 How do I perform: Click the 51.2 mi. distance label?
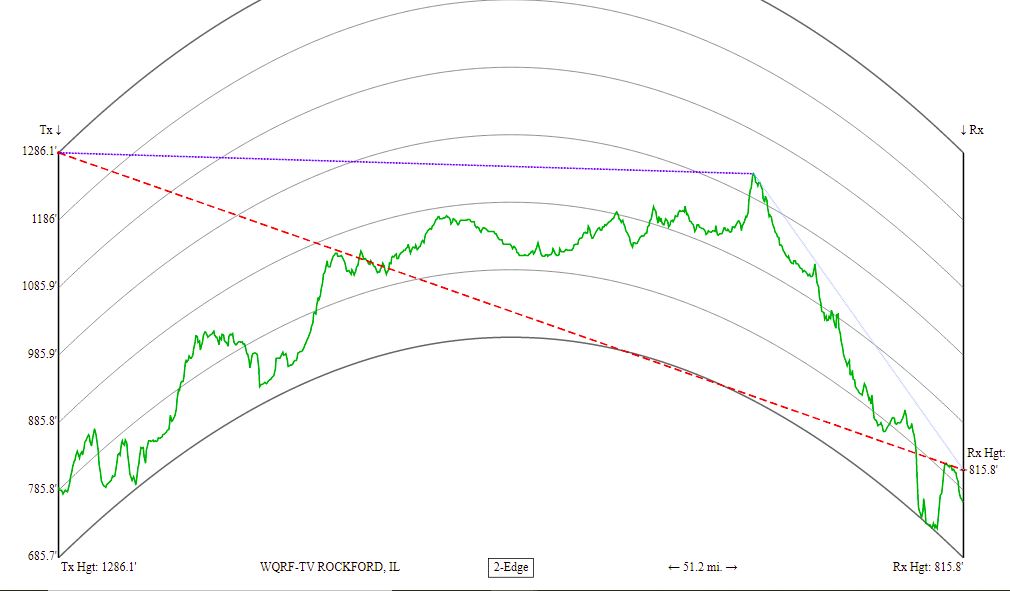tap(703, 567)
